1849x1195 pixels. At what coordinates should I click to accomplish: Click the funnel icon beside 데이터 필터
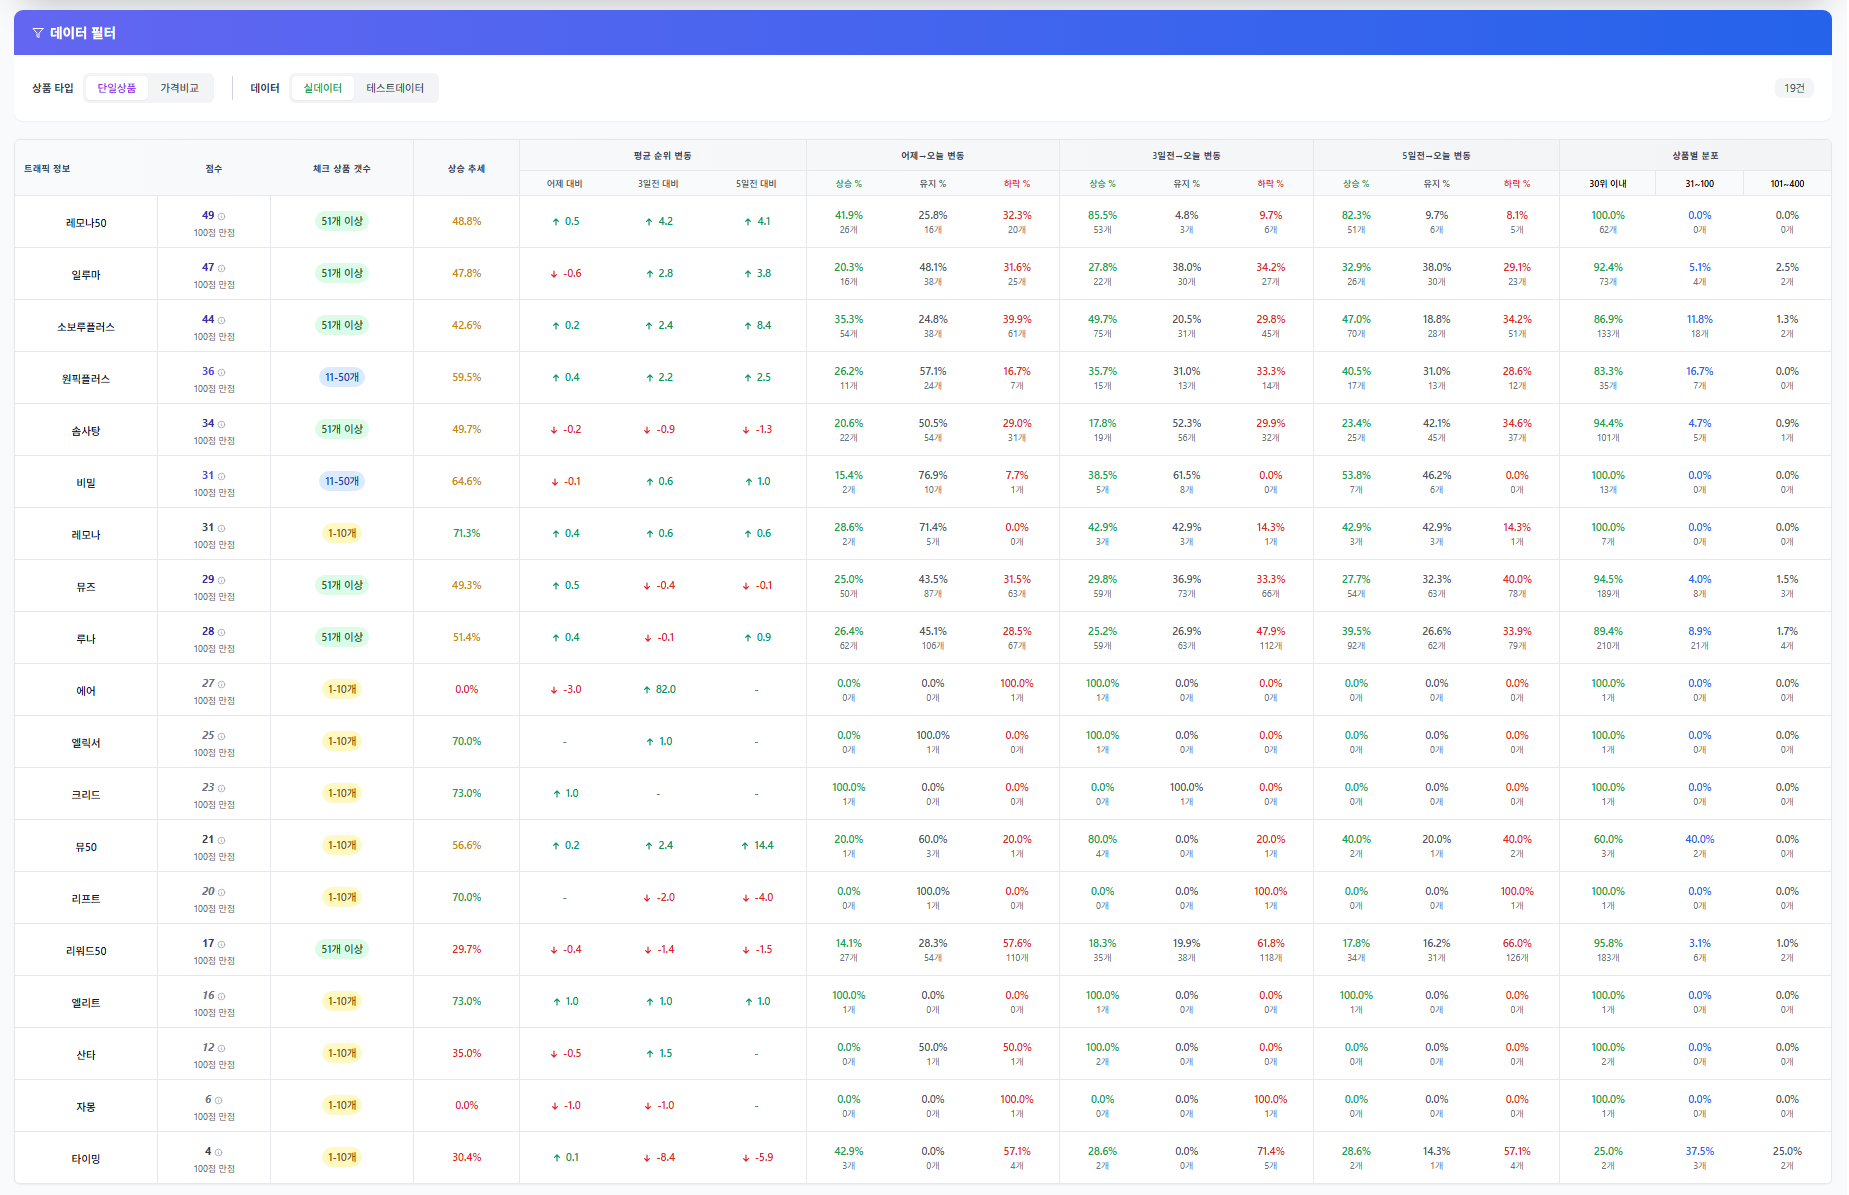(38, 33)
